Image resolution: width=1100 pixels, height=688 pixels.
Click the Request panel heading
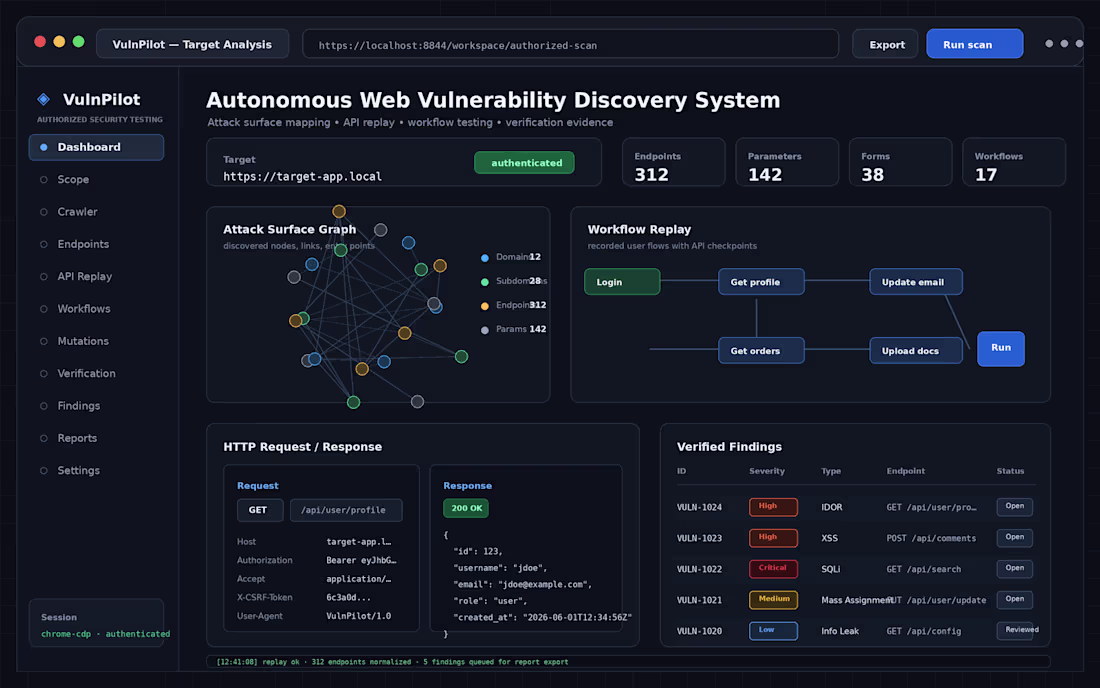pos(257,485)
